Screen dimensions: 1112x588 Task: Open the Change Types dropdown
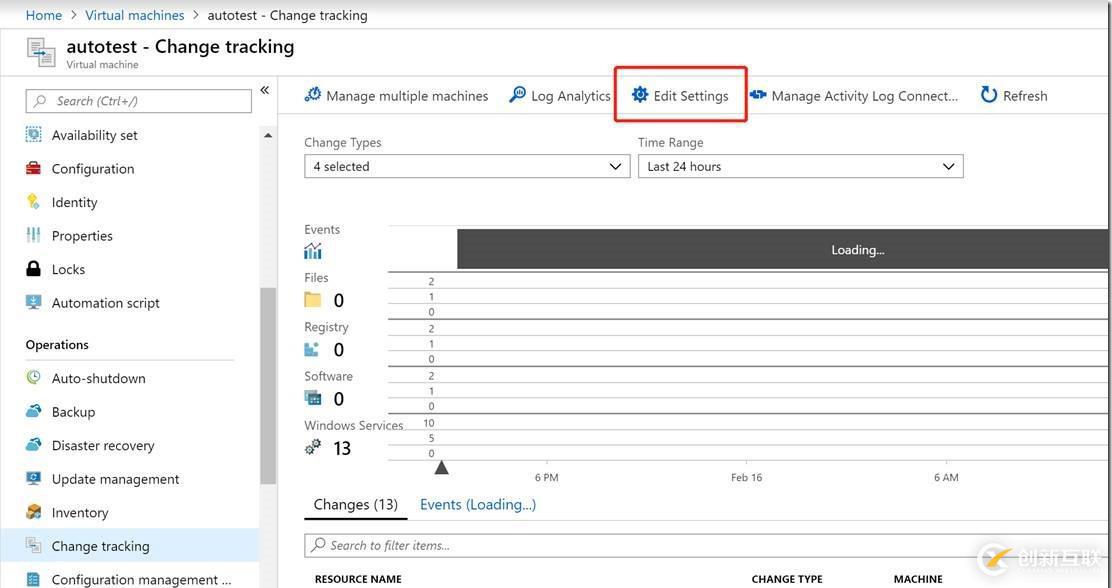[x=466, y=166]
